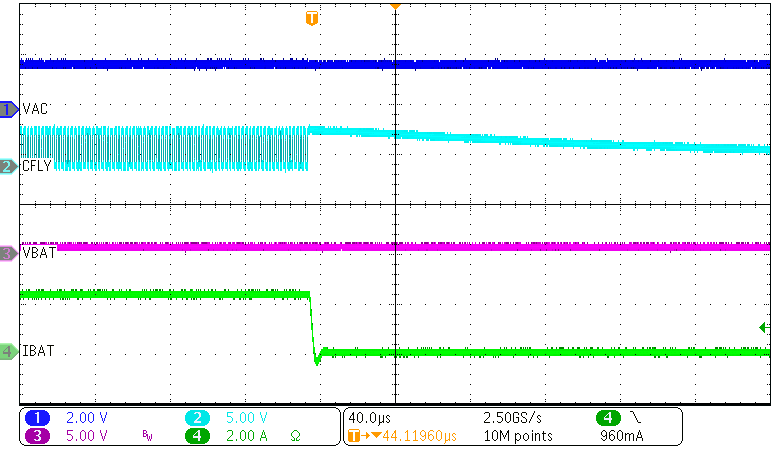Click the ohm termination symbol for channel 4

pyautogui.click(x=295, y=436)
